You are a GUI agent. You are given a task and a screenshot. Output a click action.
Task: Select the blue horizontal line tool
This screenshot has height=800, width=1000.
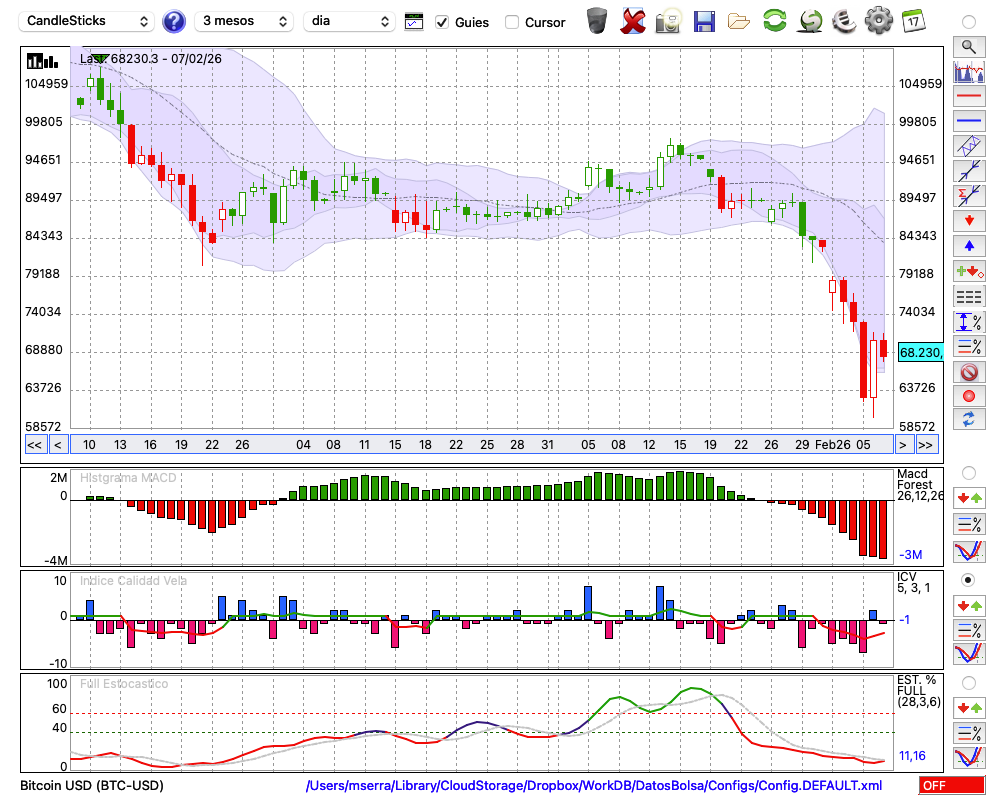tap(969, 121)
